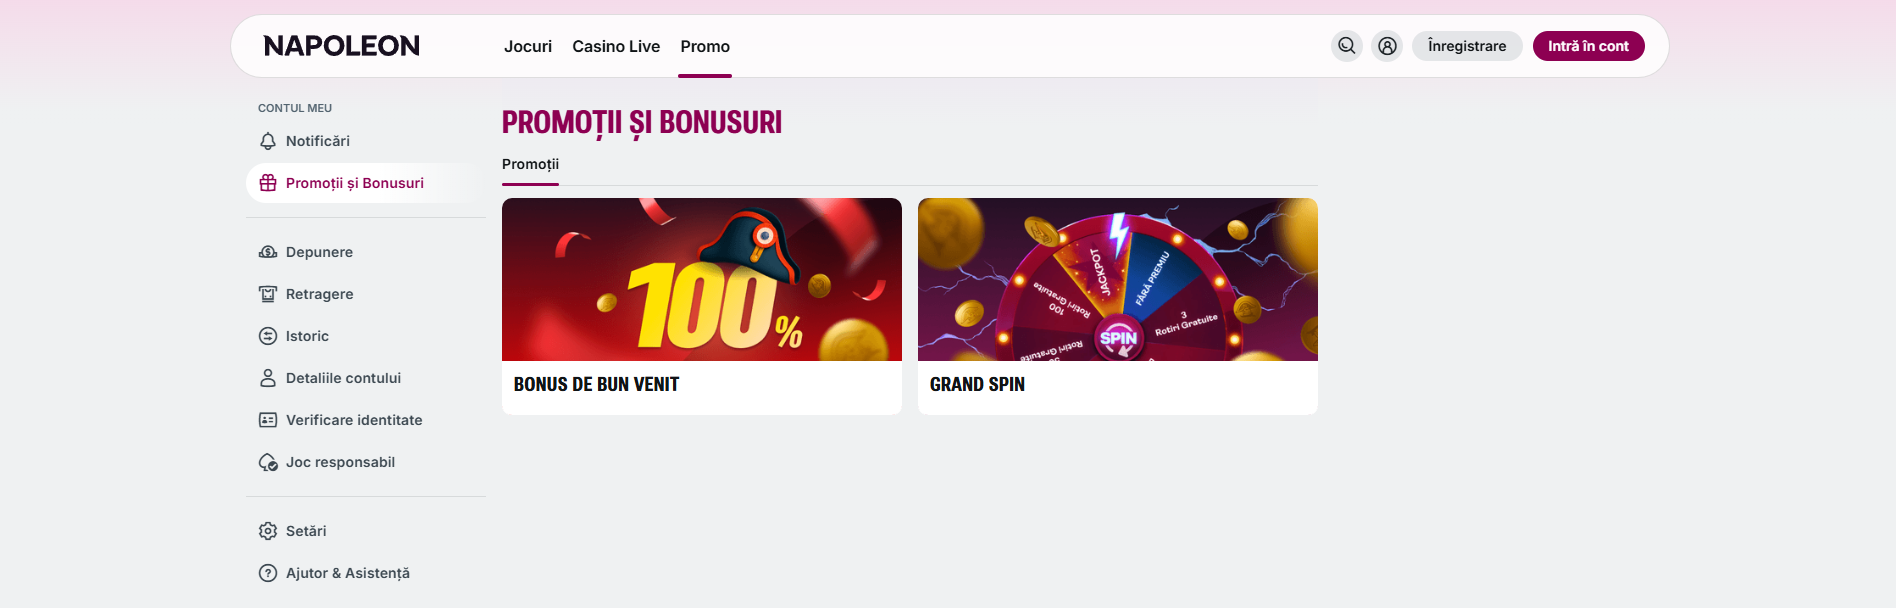Switch to the Promoții tab

(x=530, y=164)
